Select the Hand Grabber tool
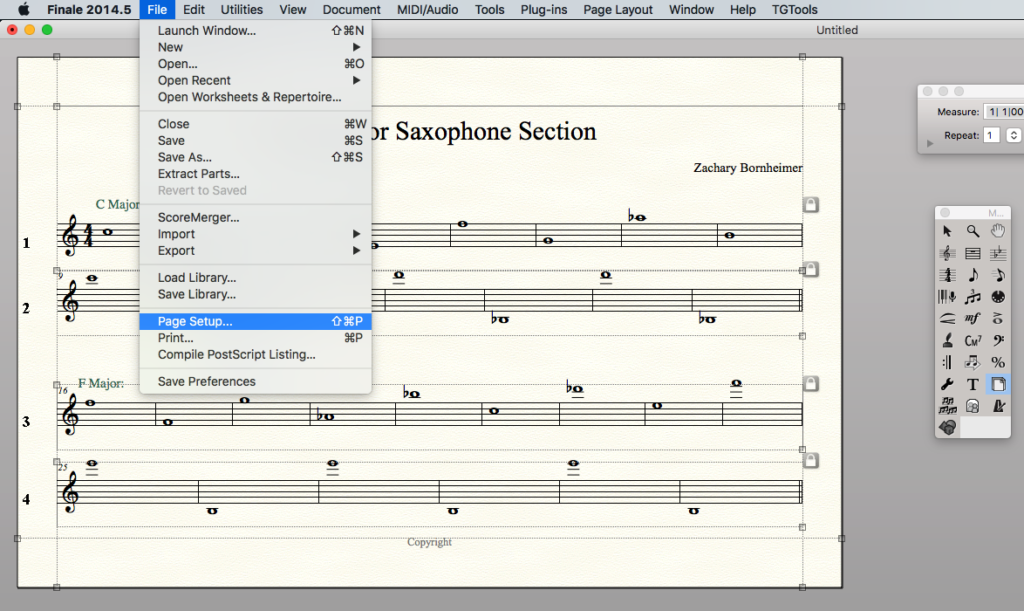 (998, 231)
